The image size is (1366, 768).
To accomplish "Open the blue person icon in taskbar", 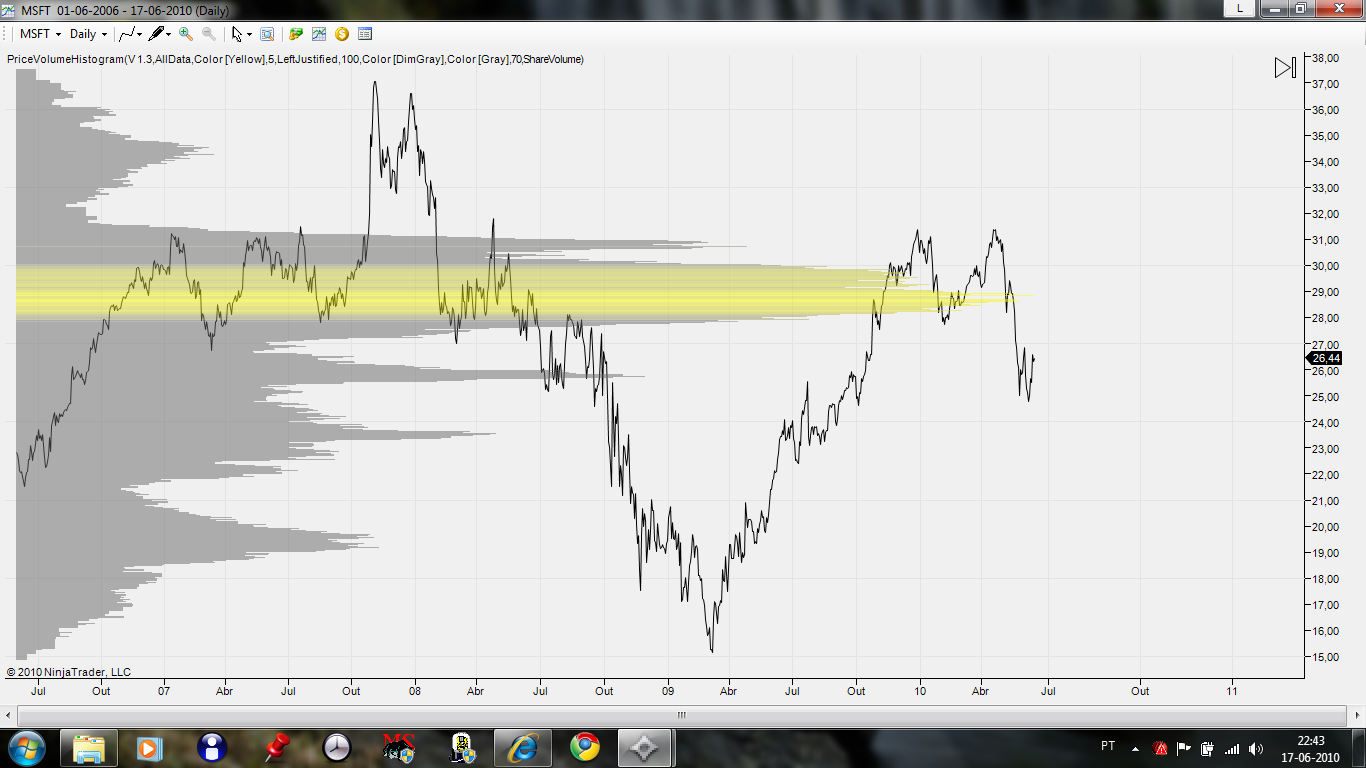I will click(211, 747).
